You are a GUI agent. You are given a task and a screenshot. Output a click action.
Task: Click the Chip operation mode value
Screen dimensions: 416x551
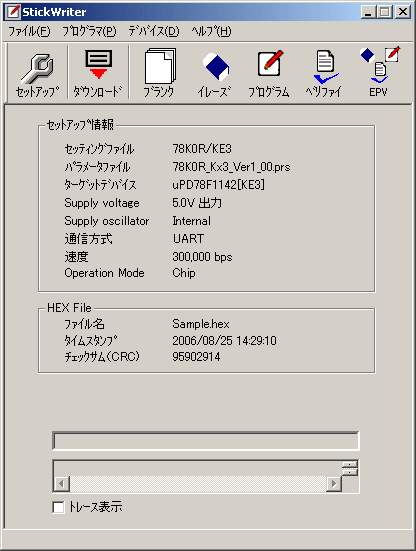[x=184, y=273]
